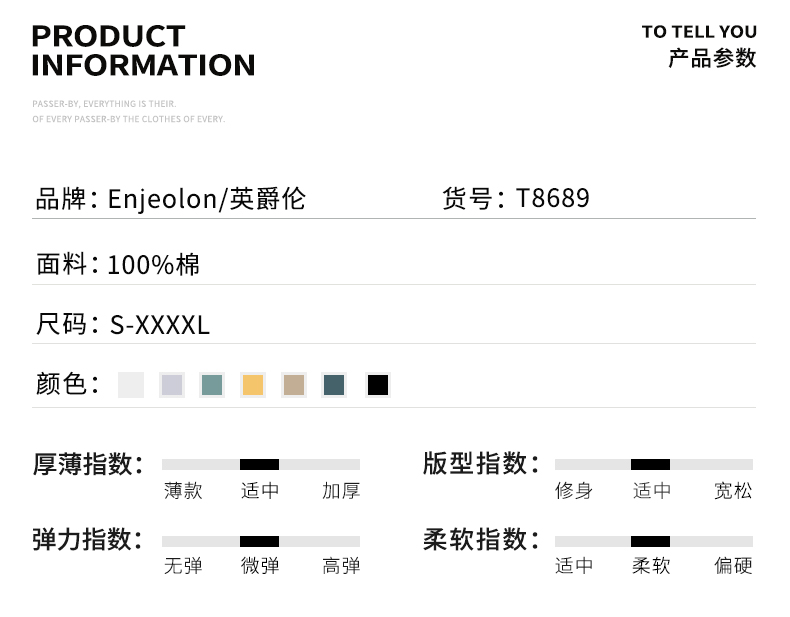The height and width of the screenshot is (617, 790).
Task: Pick the sage green color swatch
Action: point(212,385)
